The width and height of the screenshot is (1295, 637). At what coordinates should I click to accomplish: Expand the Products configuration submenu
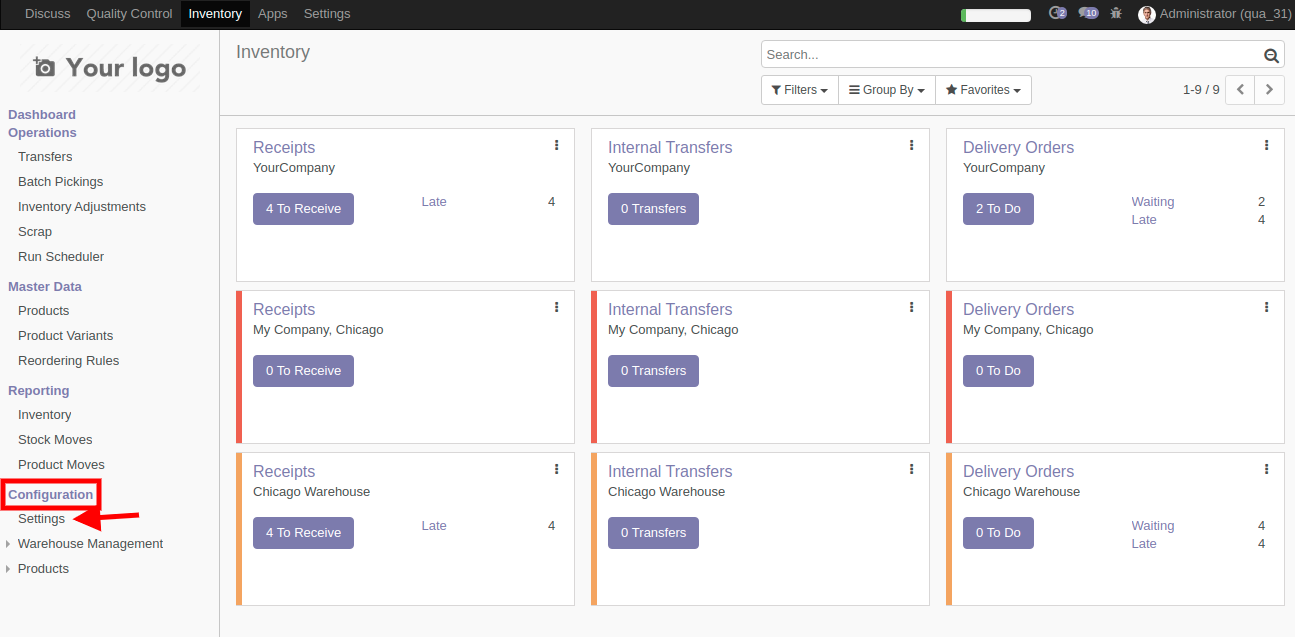pyautogui.click(x=43, y=569)
